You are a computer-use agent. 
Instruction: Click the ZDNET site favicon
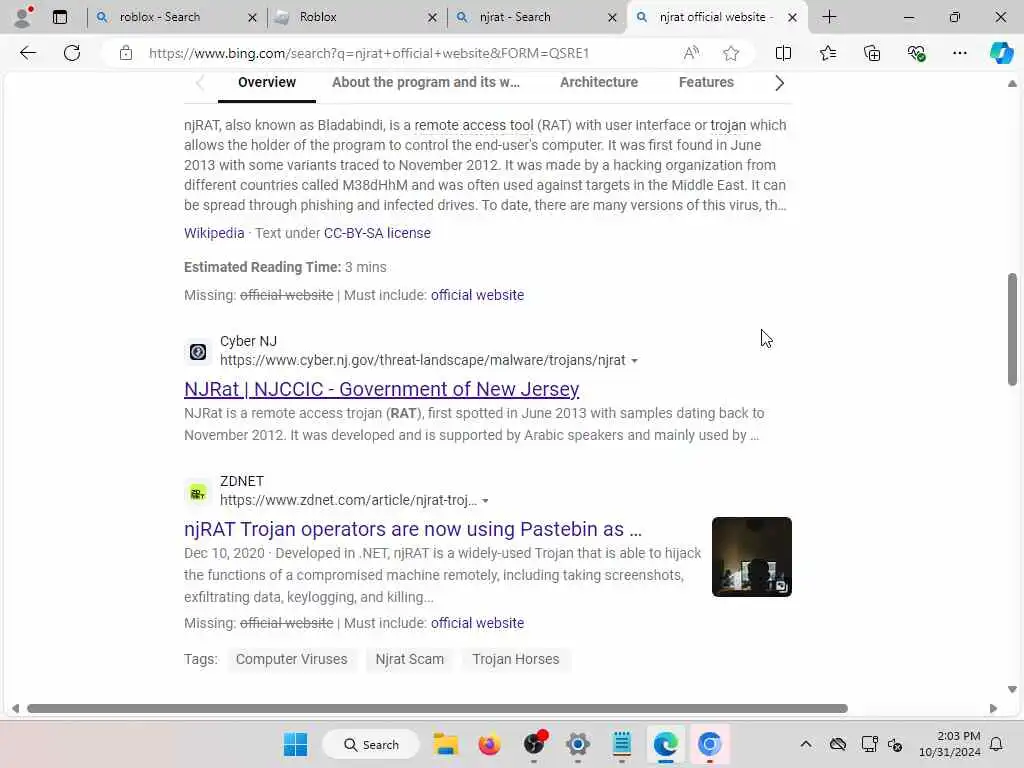tap(198, 492)
